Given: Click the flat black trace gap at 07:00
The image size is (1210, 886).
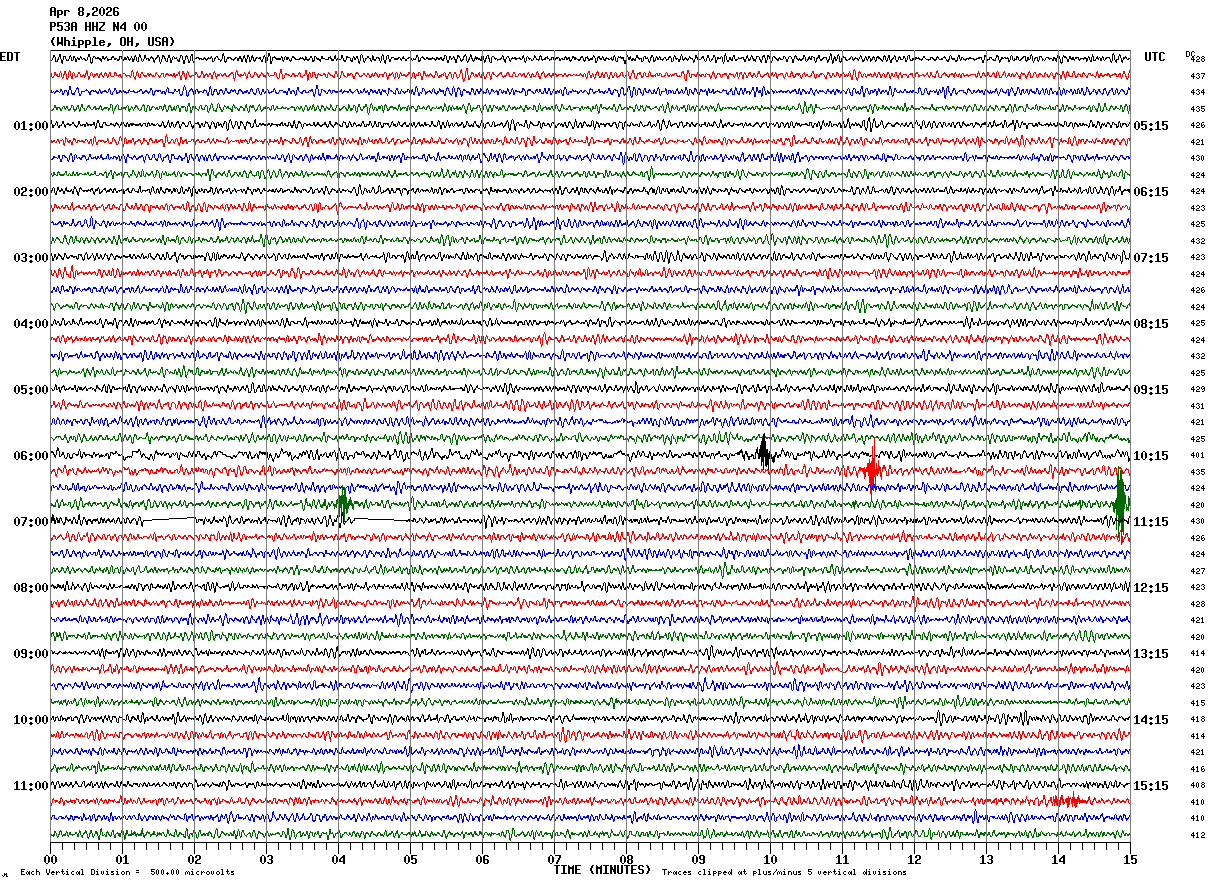Looking at the screenshot, I should pos(170,519).
